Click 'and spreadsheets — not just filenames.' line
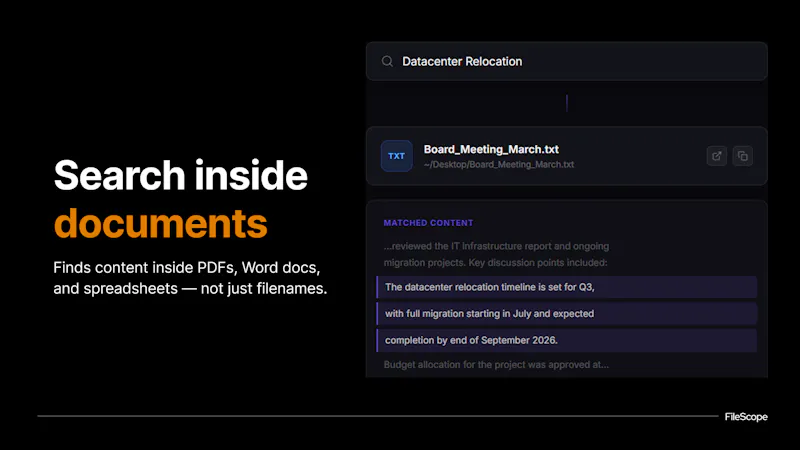 click(190, 288)
